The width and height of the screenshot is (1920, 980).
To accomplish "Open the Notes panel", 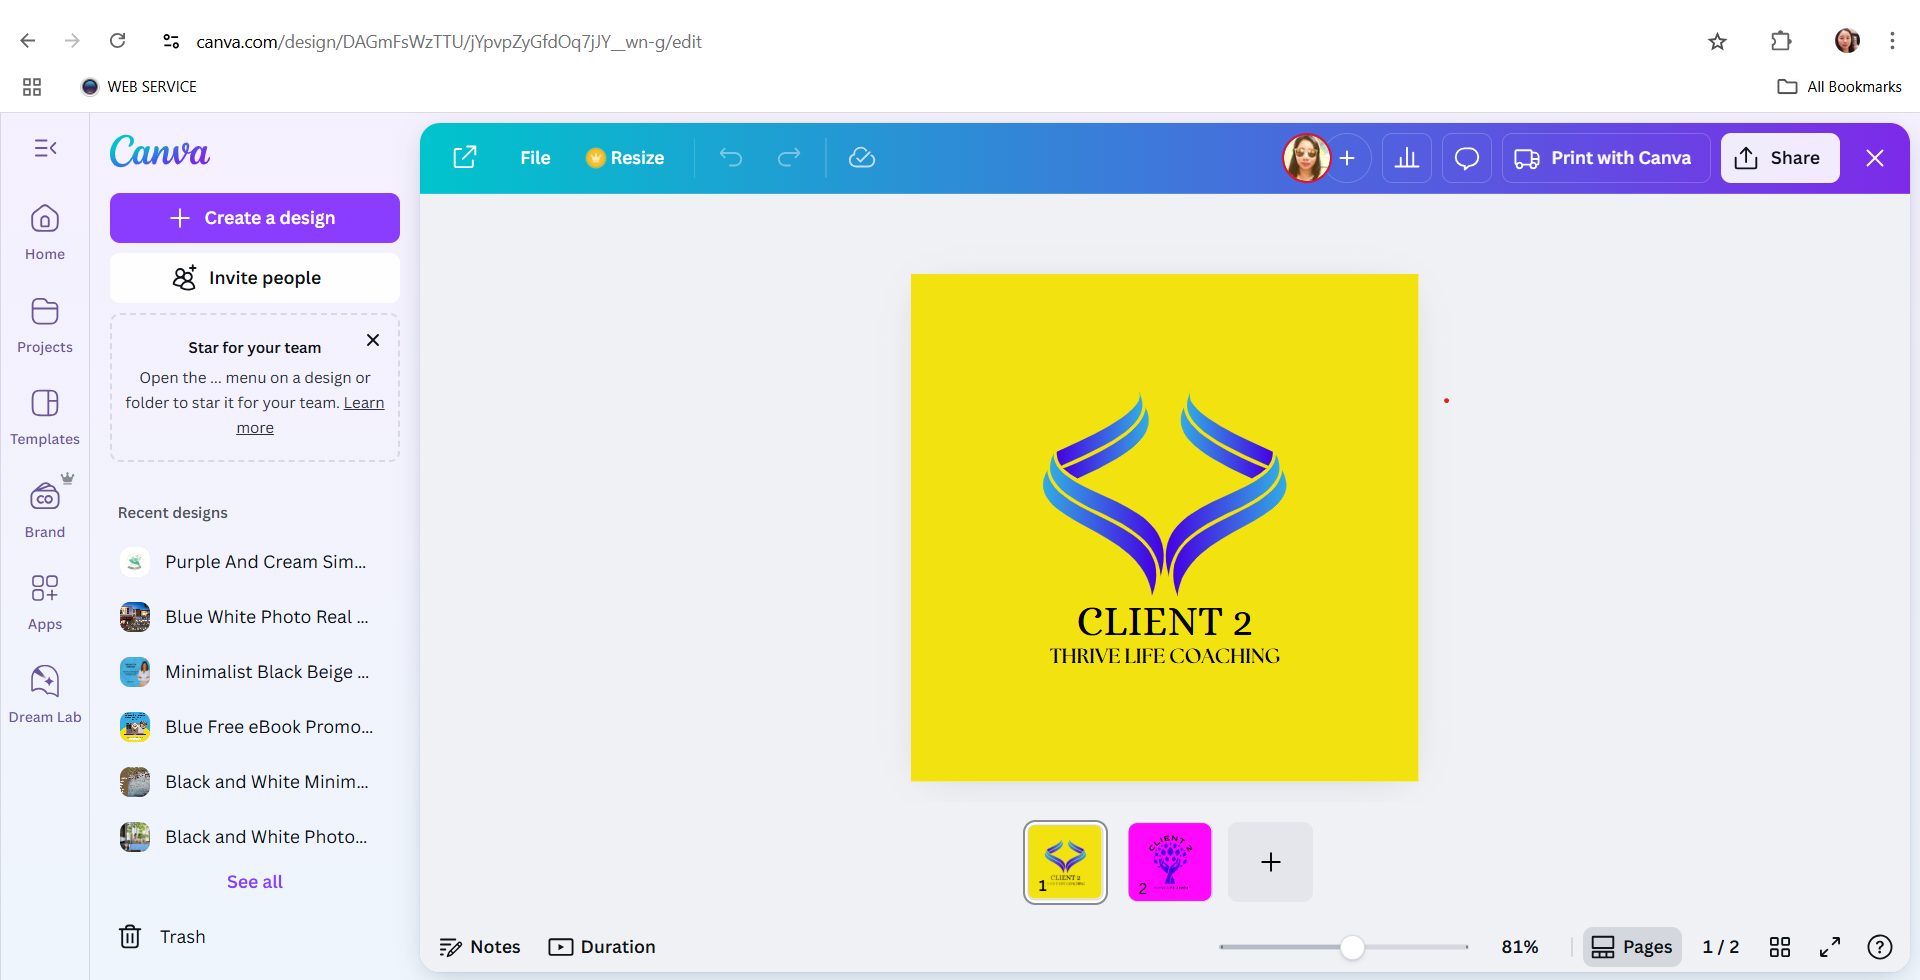I will coord(480,947).
